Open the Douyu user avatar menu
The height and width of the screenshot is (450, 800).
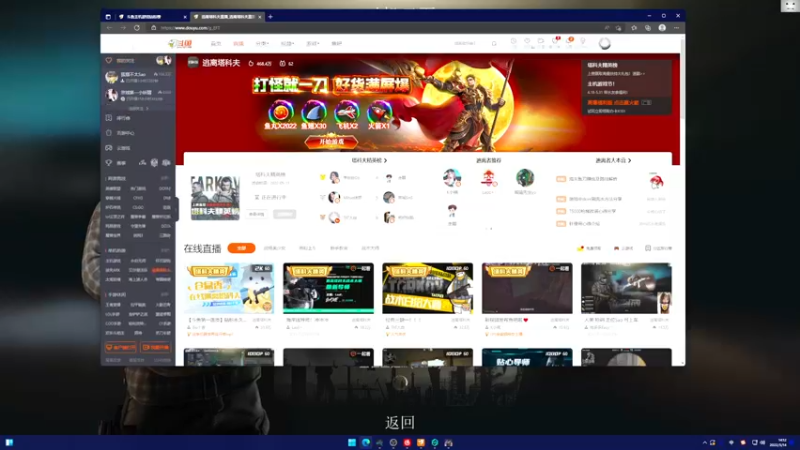pyautogui.click(x=605, y=44)
